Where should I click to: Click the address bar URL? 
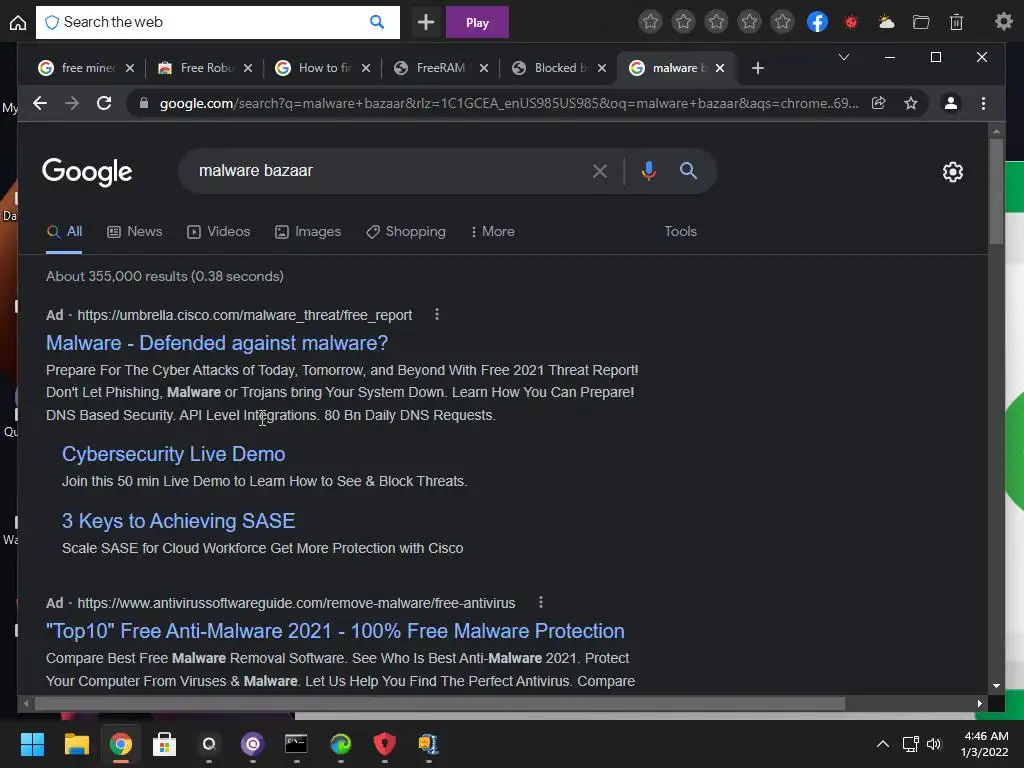[509, 103]
